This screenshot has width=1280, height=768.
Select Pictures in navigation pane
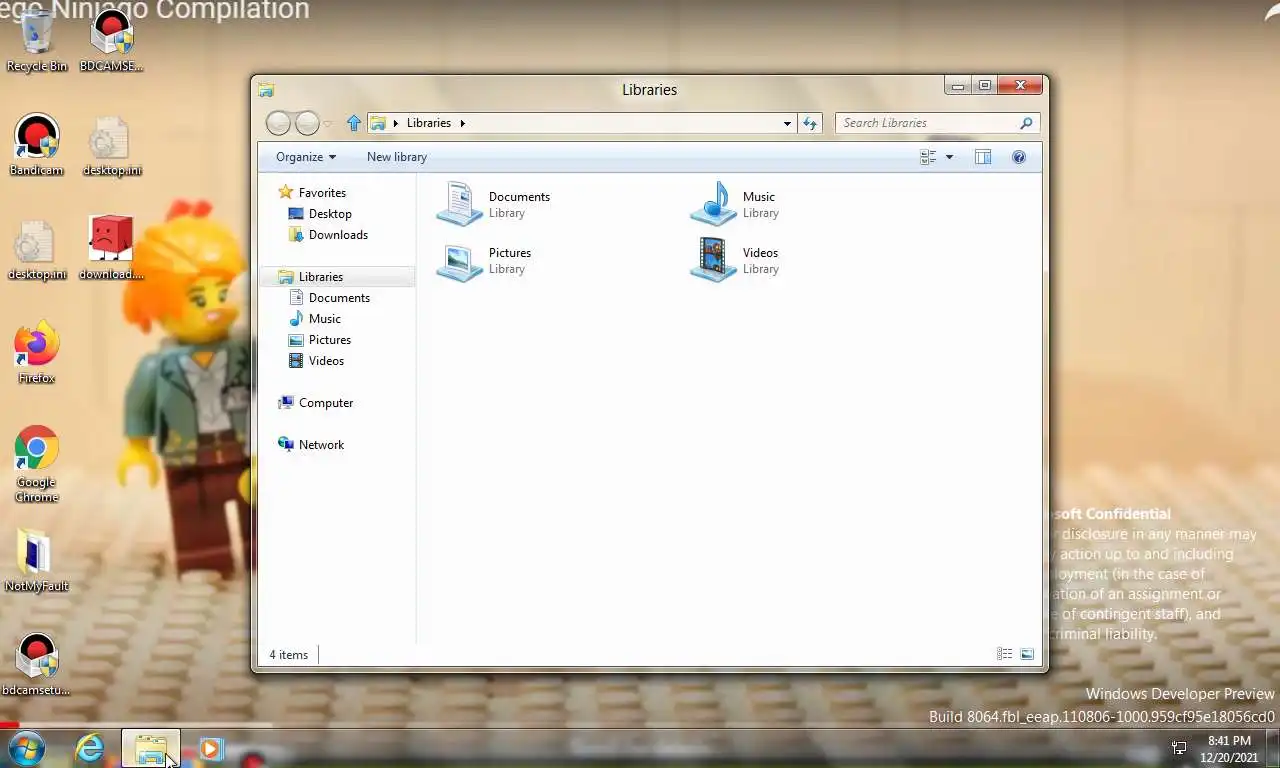(330, 340)
